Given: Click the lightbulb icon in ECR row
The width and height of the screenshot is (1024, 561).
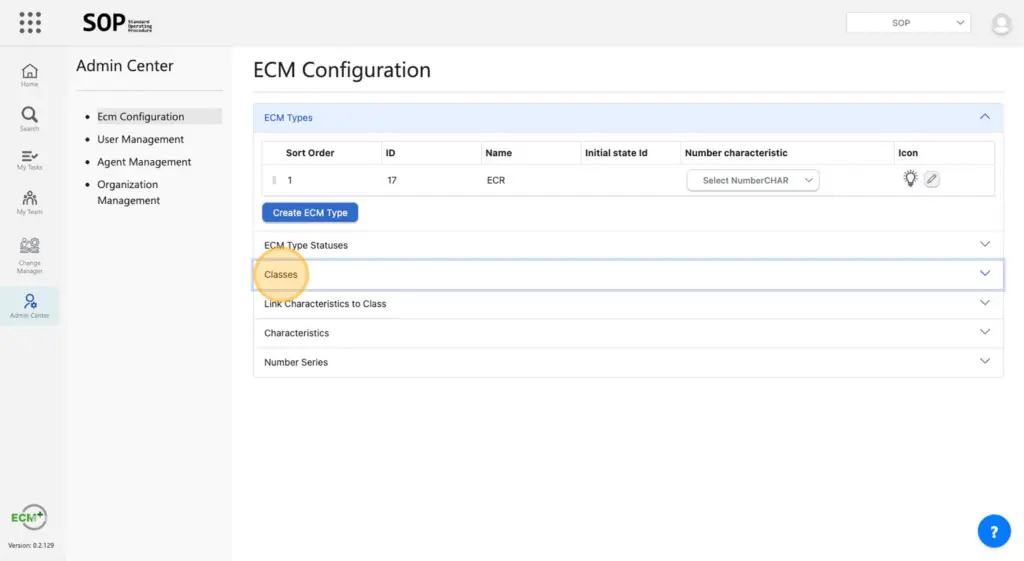Looking at the screenshot, I should coord(909,179).
